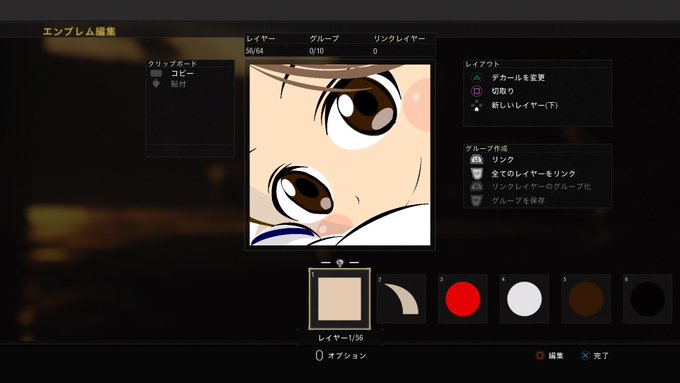680x383 pixels.
Task: Click the L2 icon for 全てのレイヤーをリンク
Action: tap(476, 173)
